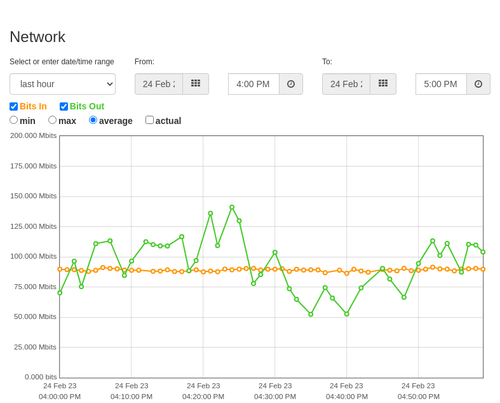
Task: Open the 'last hour' range dropdown
Action: [x=63, y=84]
